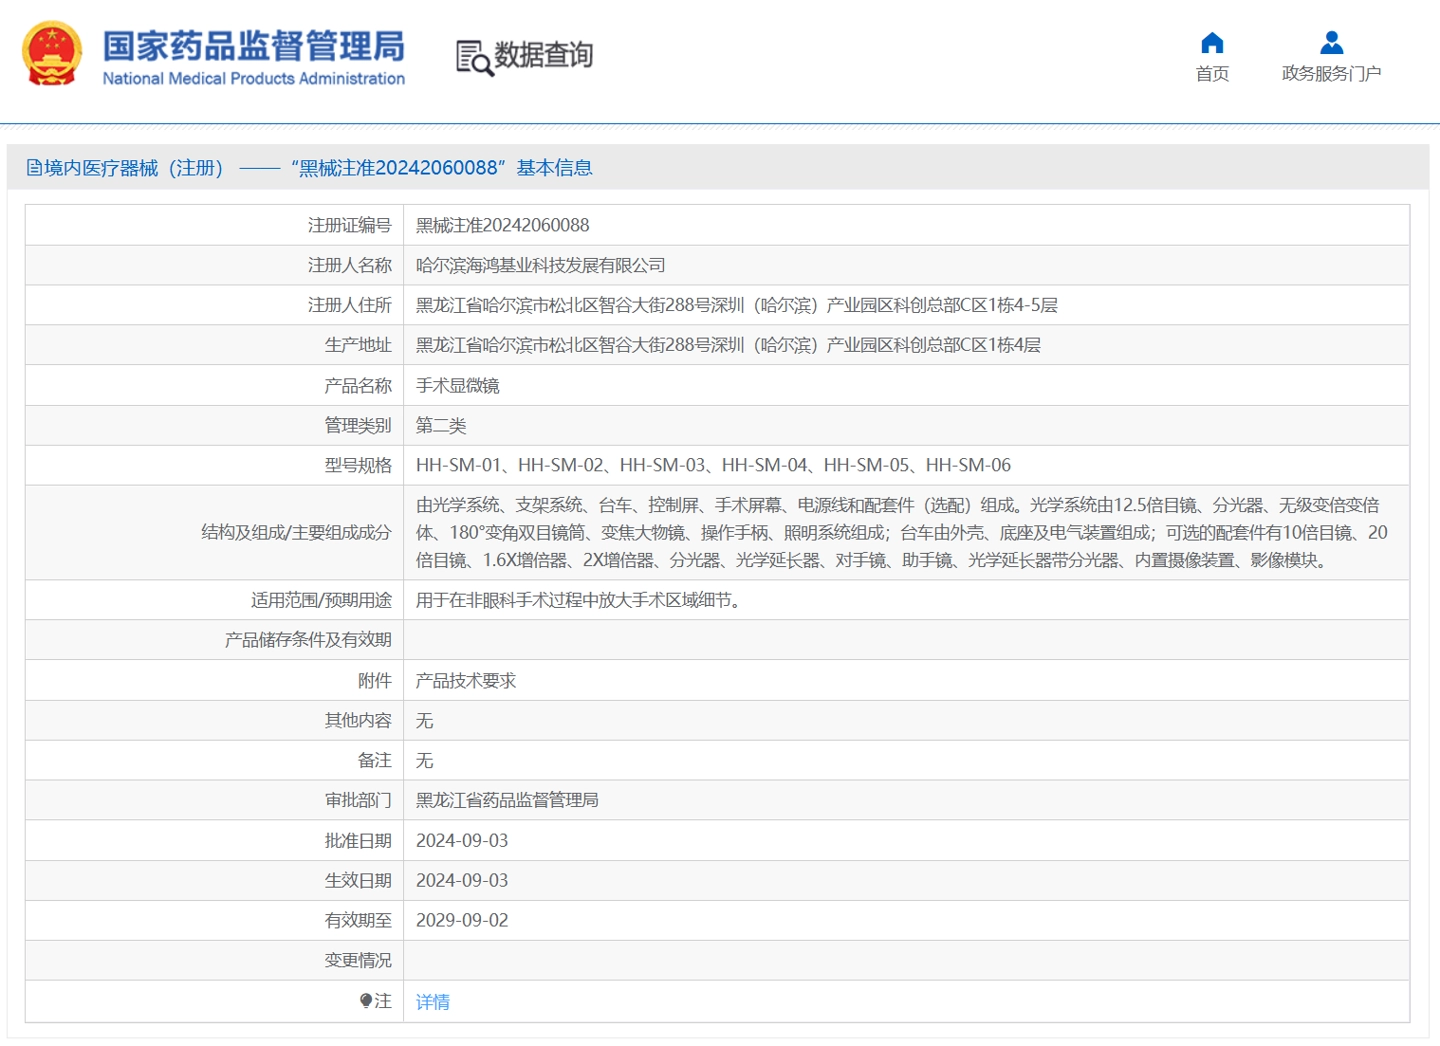
Task: Click approval department 黑龙江省药品监督管理局
Action: tap(507, 801)
